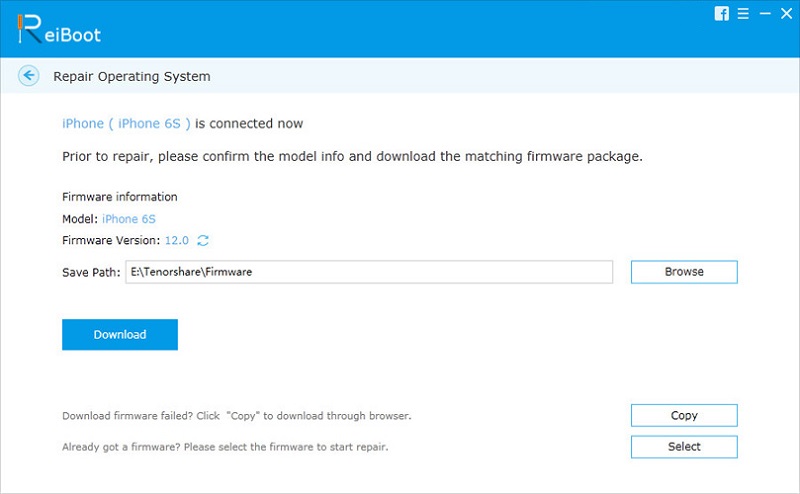Click the firmware version 12.0 value
The width and height of the screenshot is (800, 494).
click(x=177, y=240)
